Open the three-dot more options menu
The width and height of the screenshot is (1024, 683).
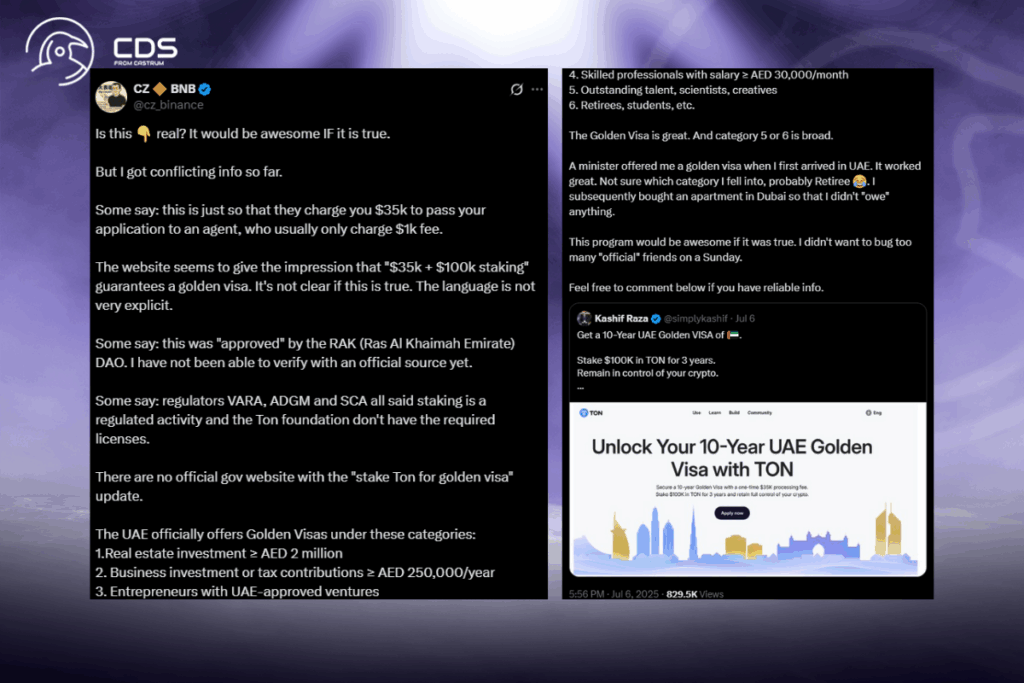point(537,89)
